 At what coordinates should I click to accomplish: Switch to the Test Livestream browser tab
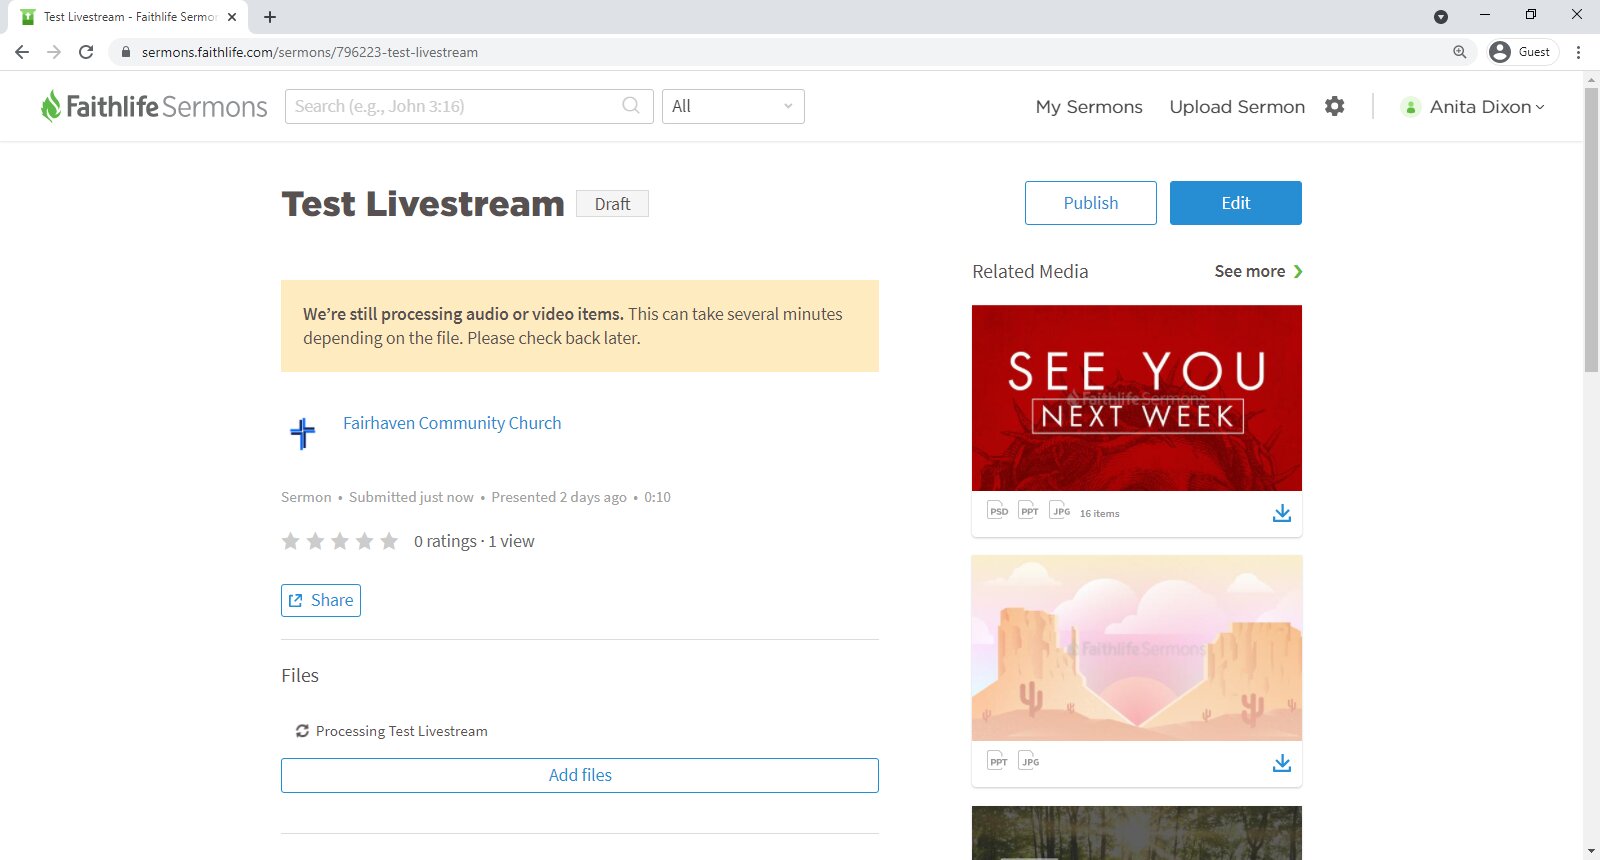pos(126,17)
